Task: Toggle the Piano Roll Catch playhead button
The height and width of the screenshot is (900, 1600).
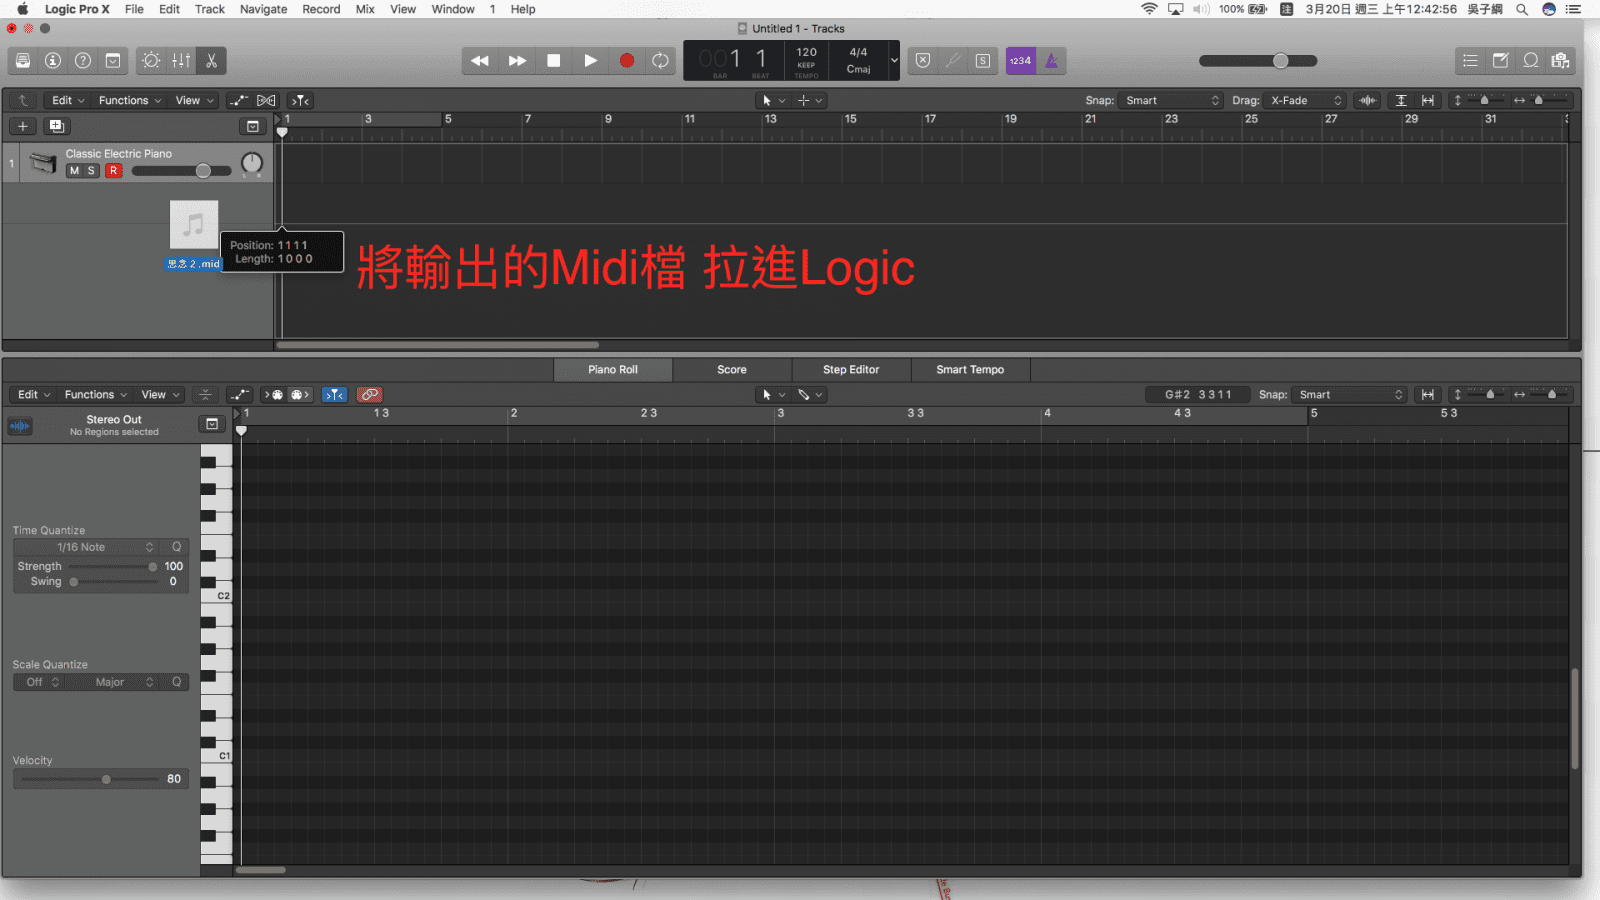Action: click(x=335, y=395)
